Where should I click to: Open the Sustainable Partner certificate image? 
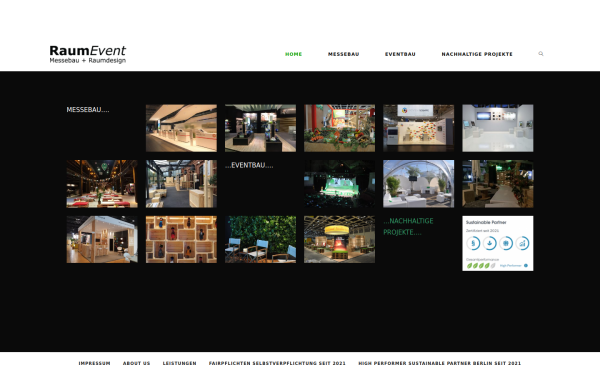point(497,243)
